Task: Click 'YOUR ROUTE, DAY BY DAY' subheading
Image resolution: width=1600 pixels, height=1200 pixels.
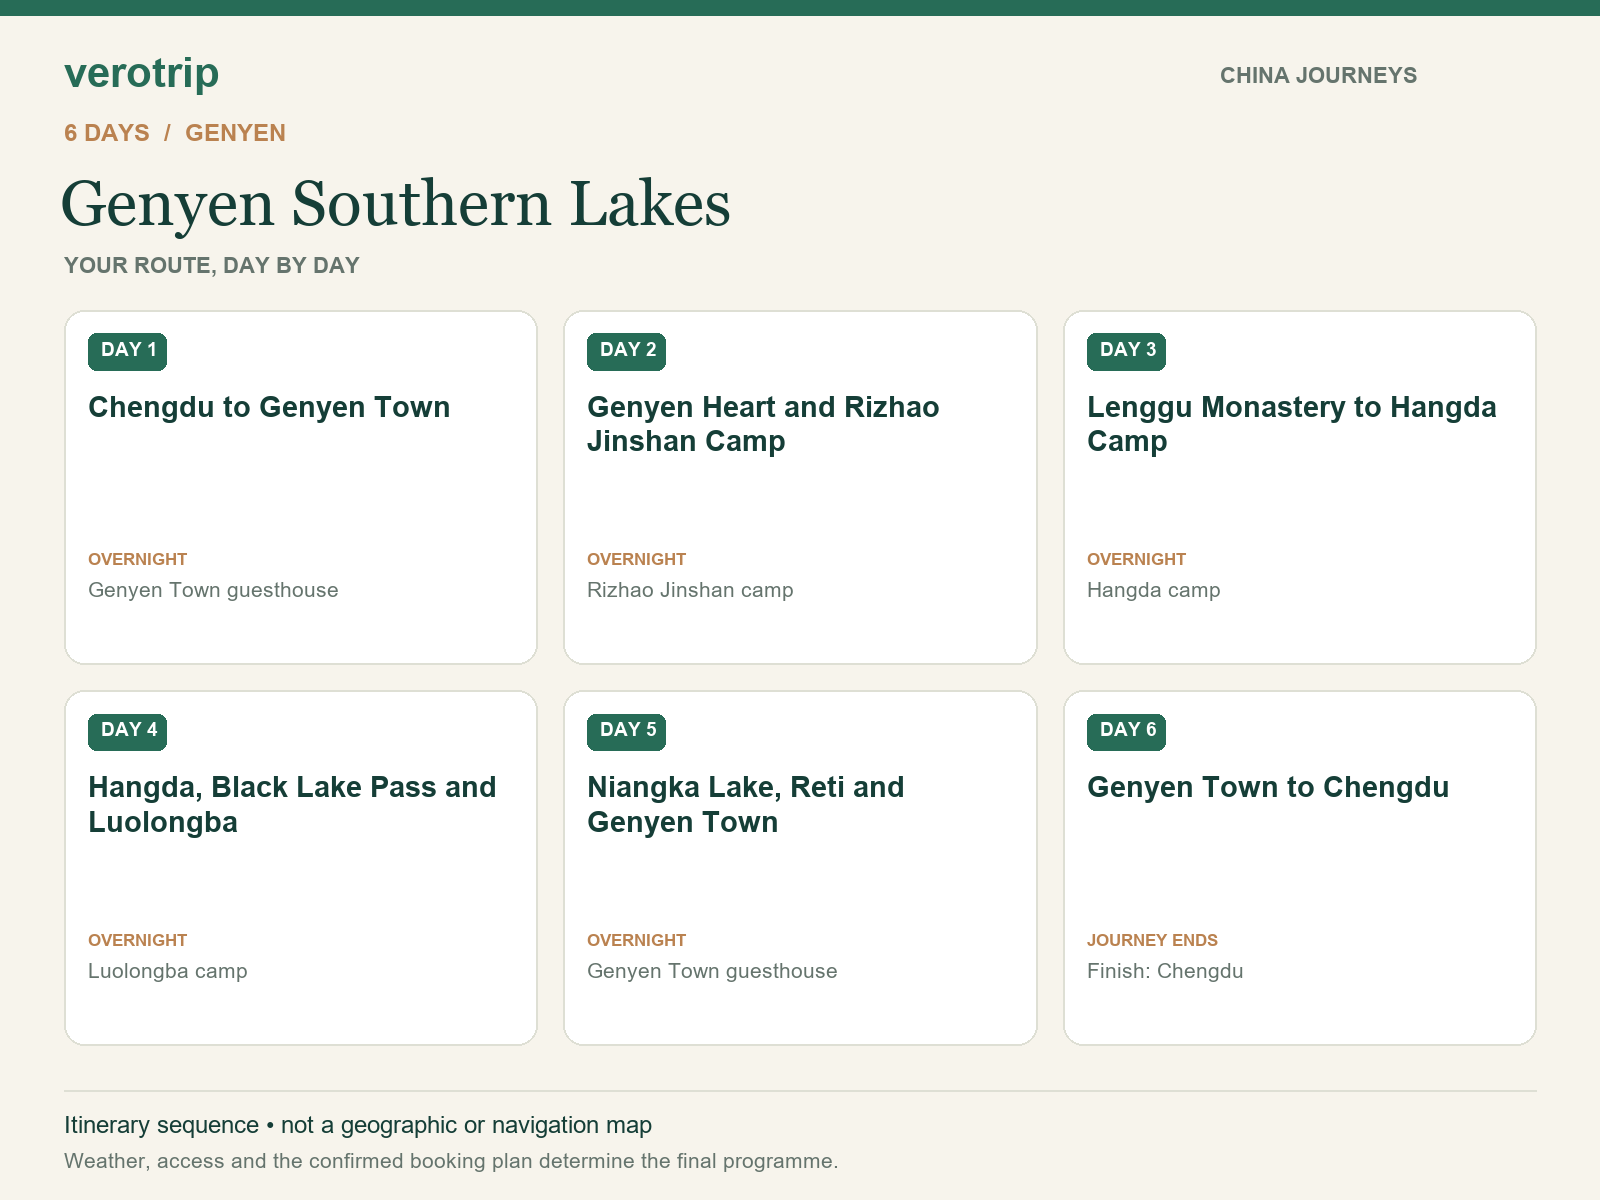Action: (x=212, y=266)
